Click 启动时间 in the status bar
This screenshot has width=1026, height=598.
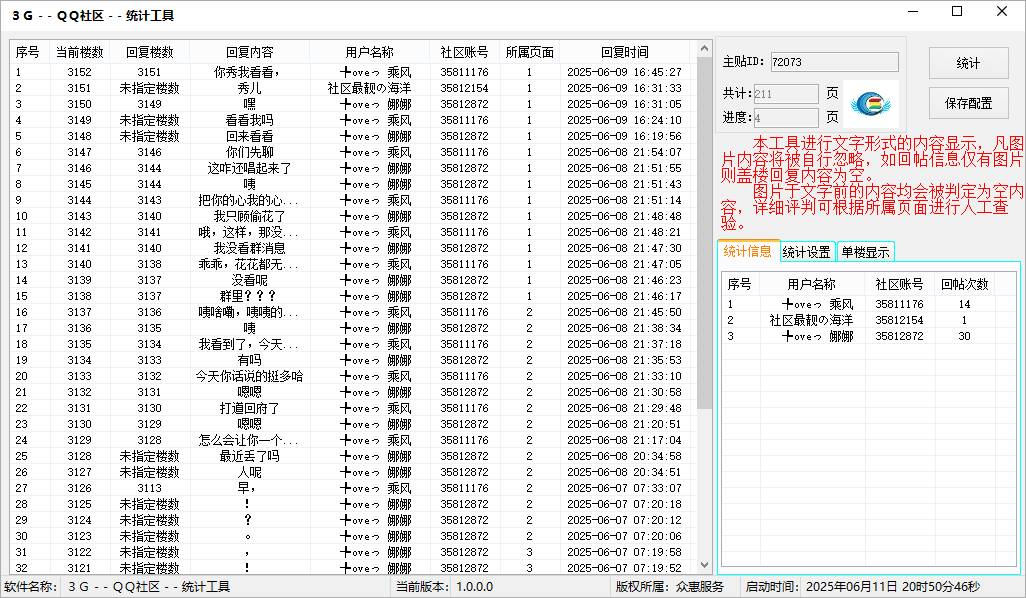862,587
